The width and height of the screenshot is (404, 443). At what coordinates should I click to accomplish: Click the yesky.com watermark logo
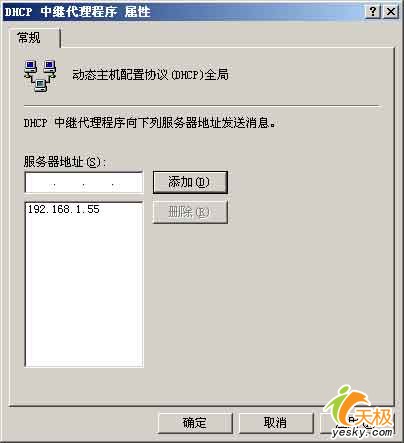[361, 433]
